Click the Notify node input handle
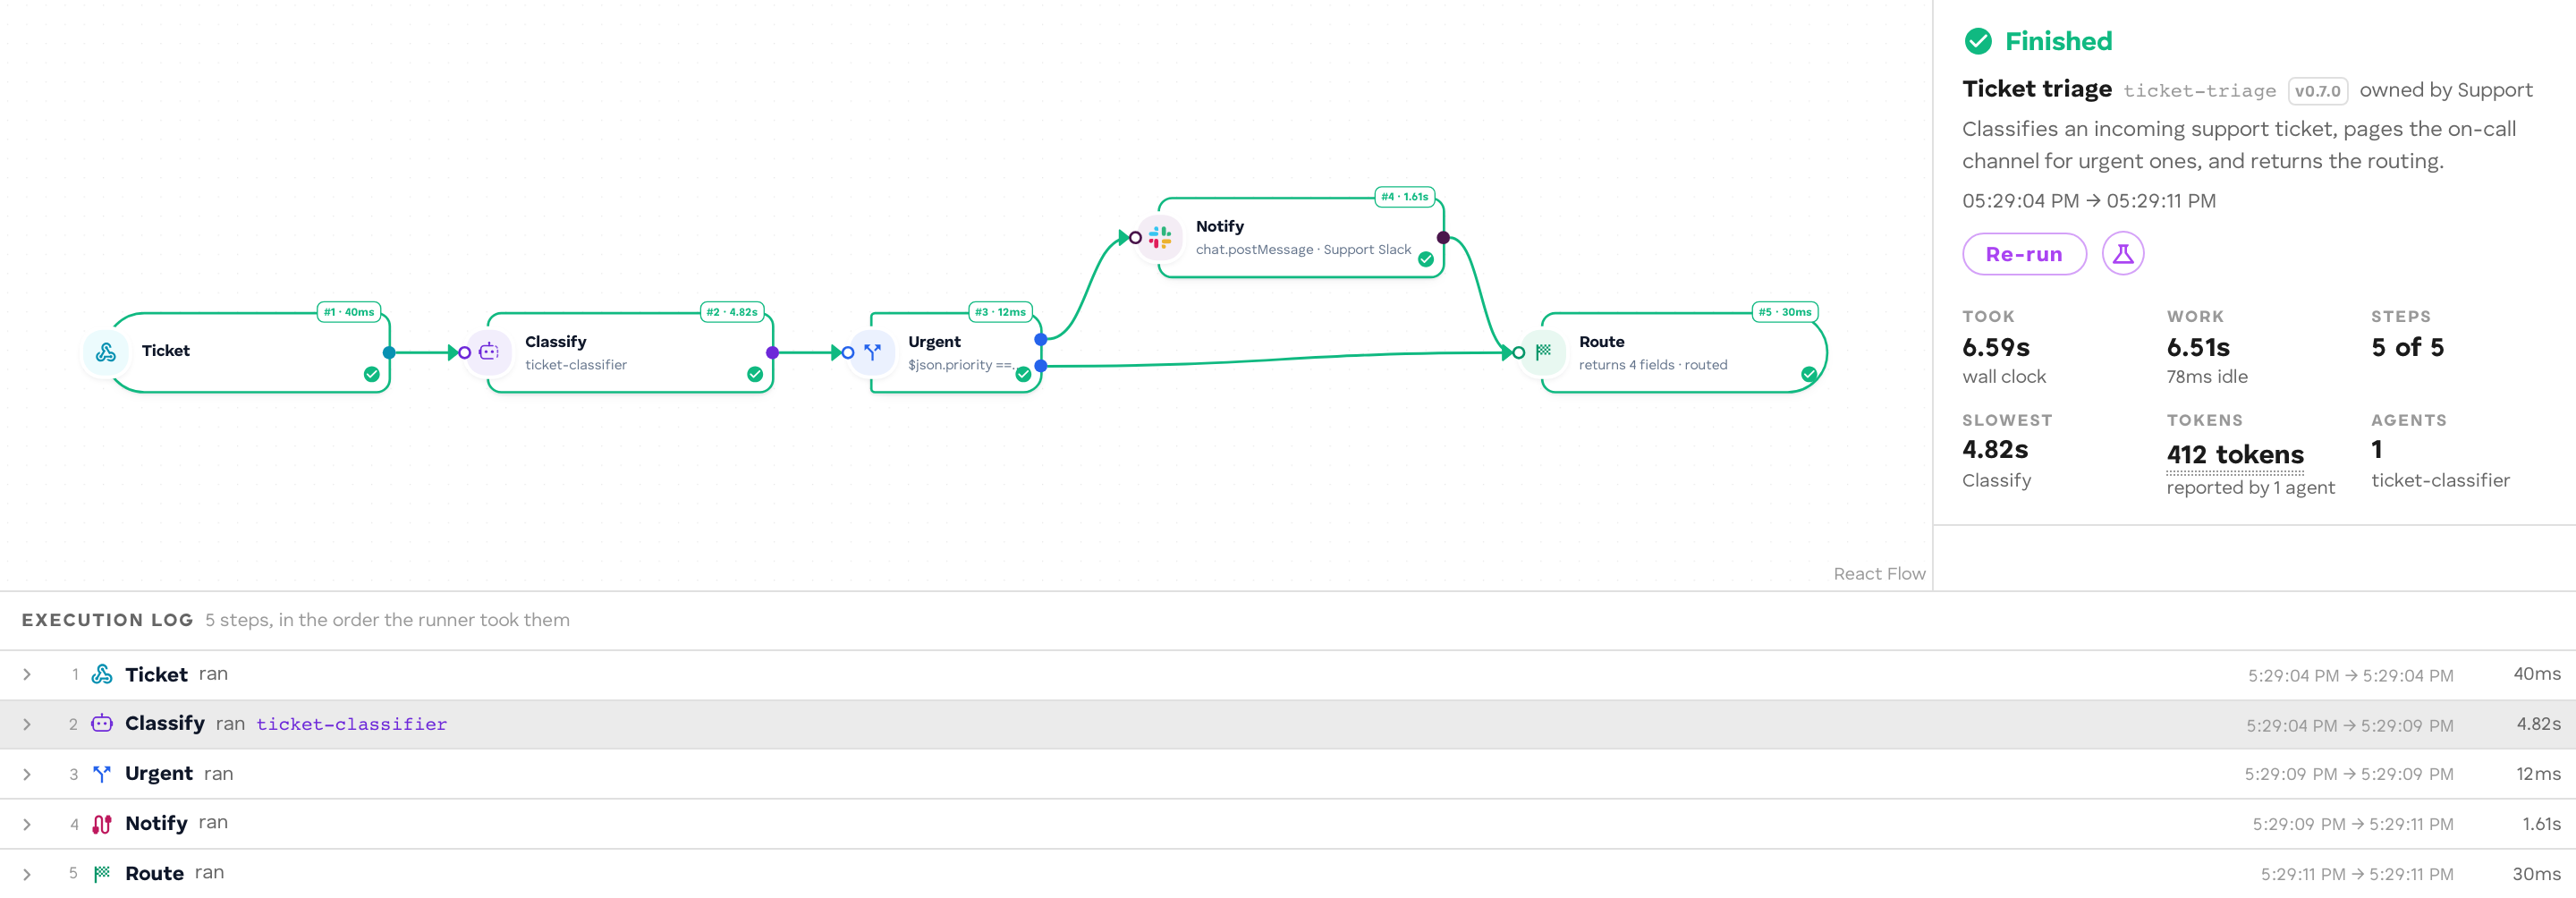The height and width of the screenshot is (898, 2576). 1135,237
